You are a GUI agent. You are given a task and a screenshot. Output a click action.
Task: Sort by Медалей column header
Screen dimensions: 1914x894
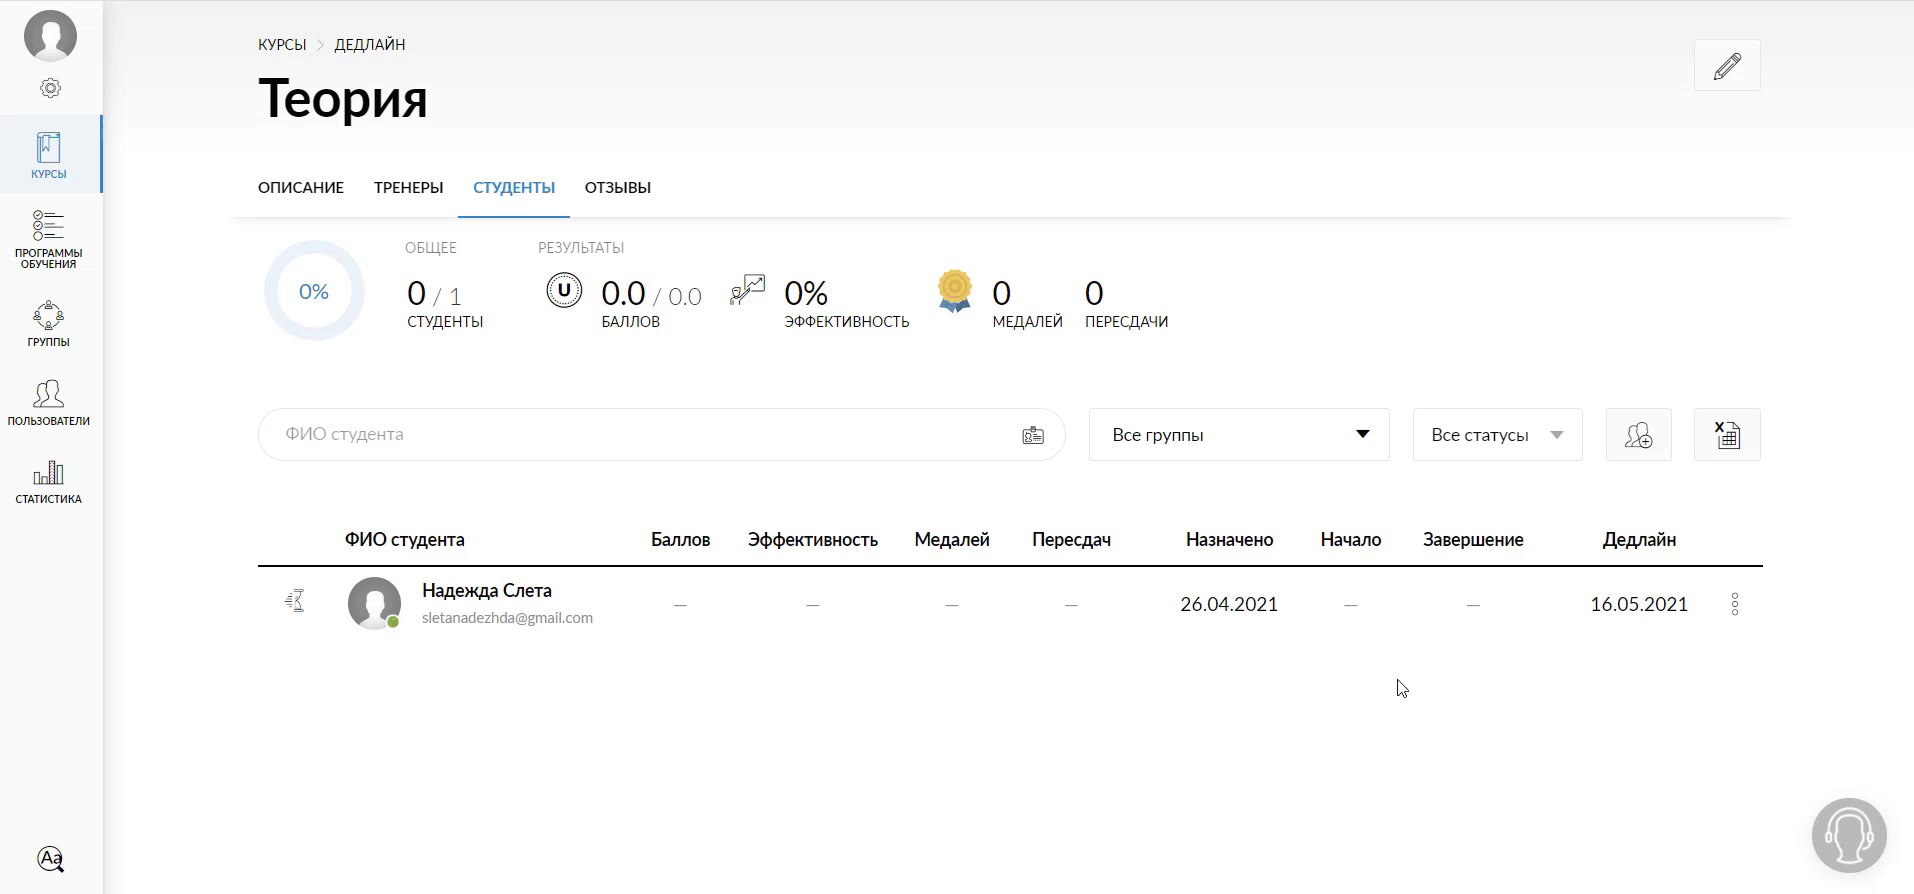click(x=952, y=540)
